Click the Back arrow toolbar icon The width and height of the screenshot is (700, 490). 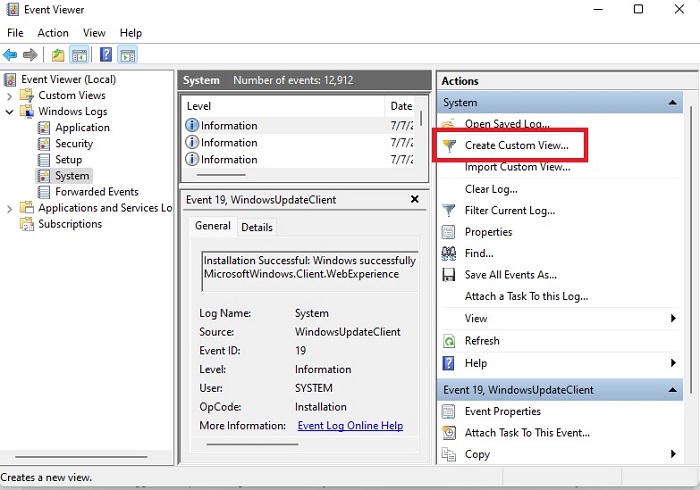click(10, 55)
